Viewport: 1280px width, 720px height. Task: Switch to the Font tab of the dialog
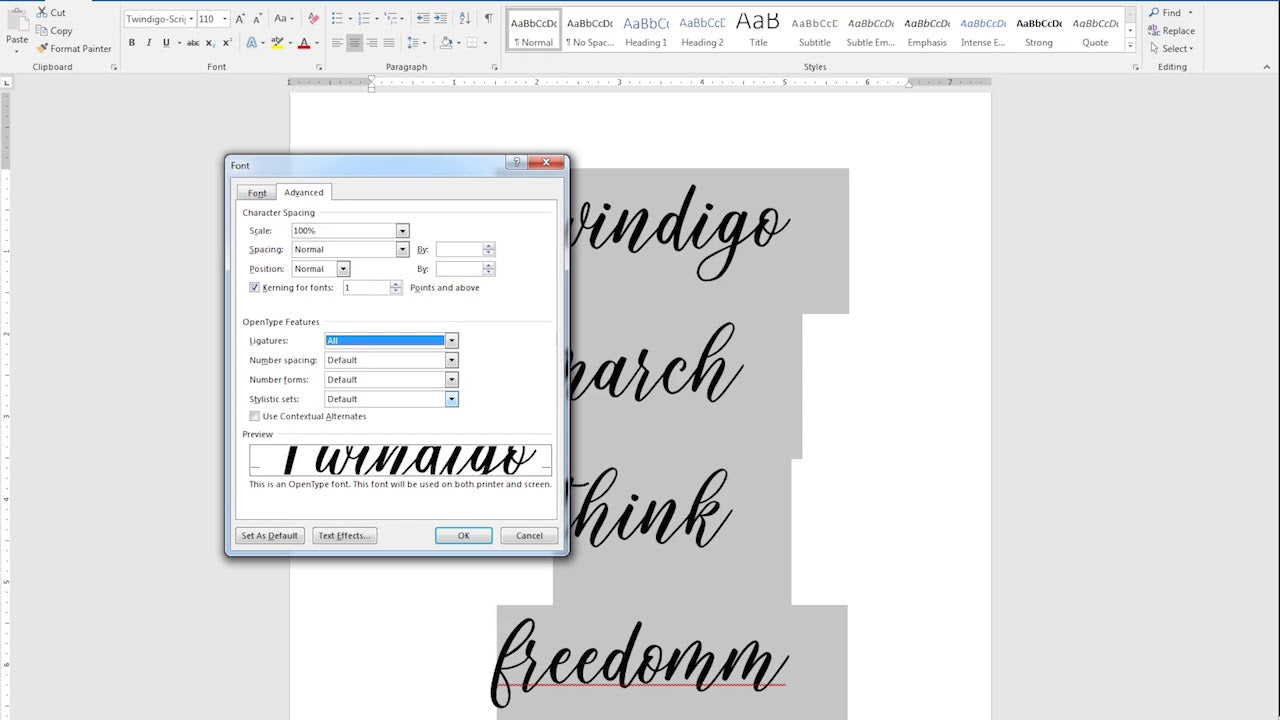(x=256, y=192)
